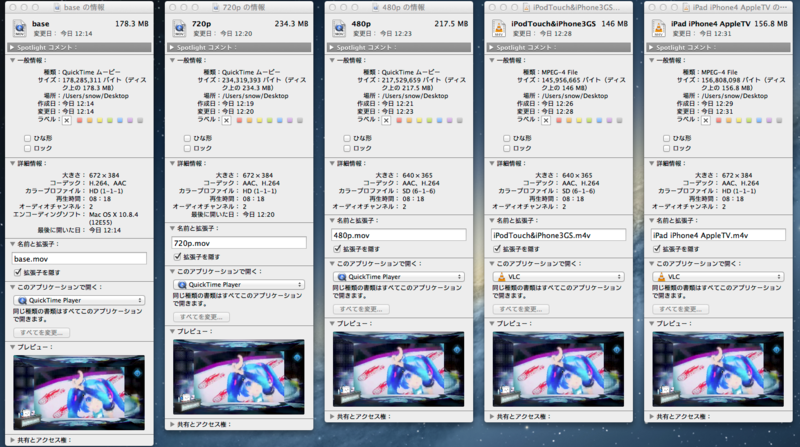Viewport: 800px width, 447px height.
Task: Click the VLC file icon in iPad iPhone4 AppleTV window
Action: point(659,29)
